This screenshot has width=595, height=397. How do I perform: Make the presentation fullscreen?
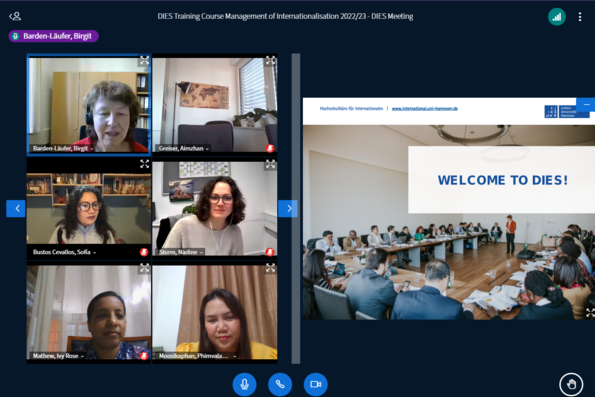click(x=590, y=312)
